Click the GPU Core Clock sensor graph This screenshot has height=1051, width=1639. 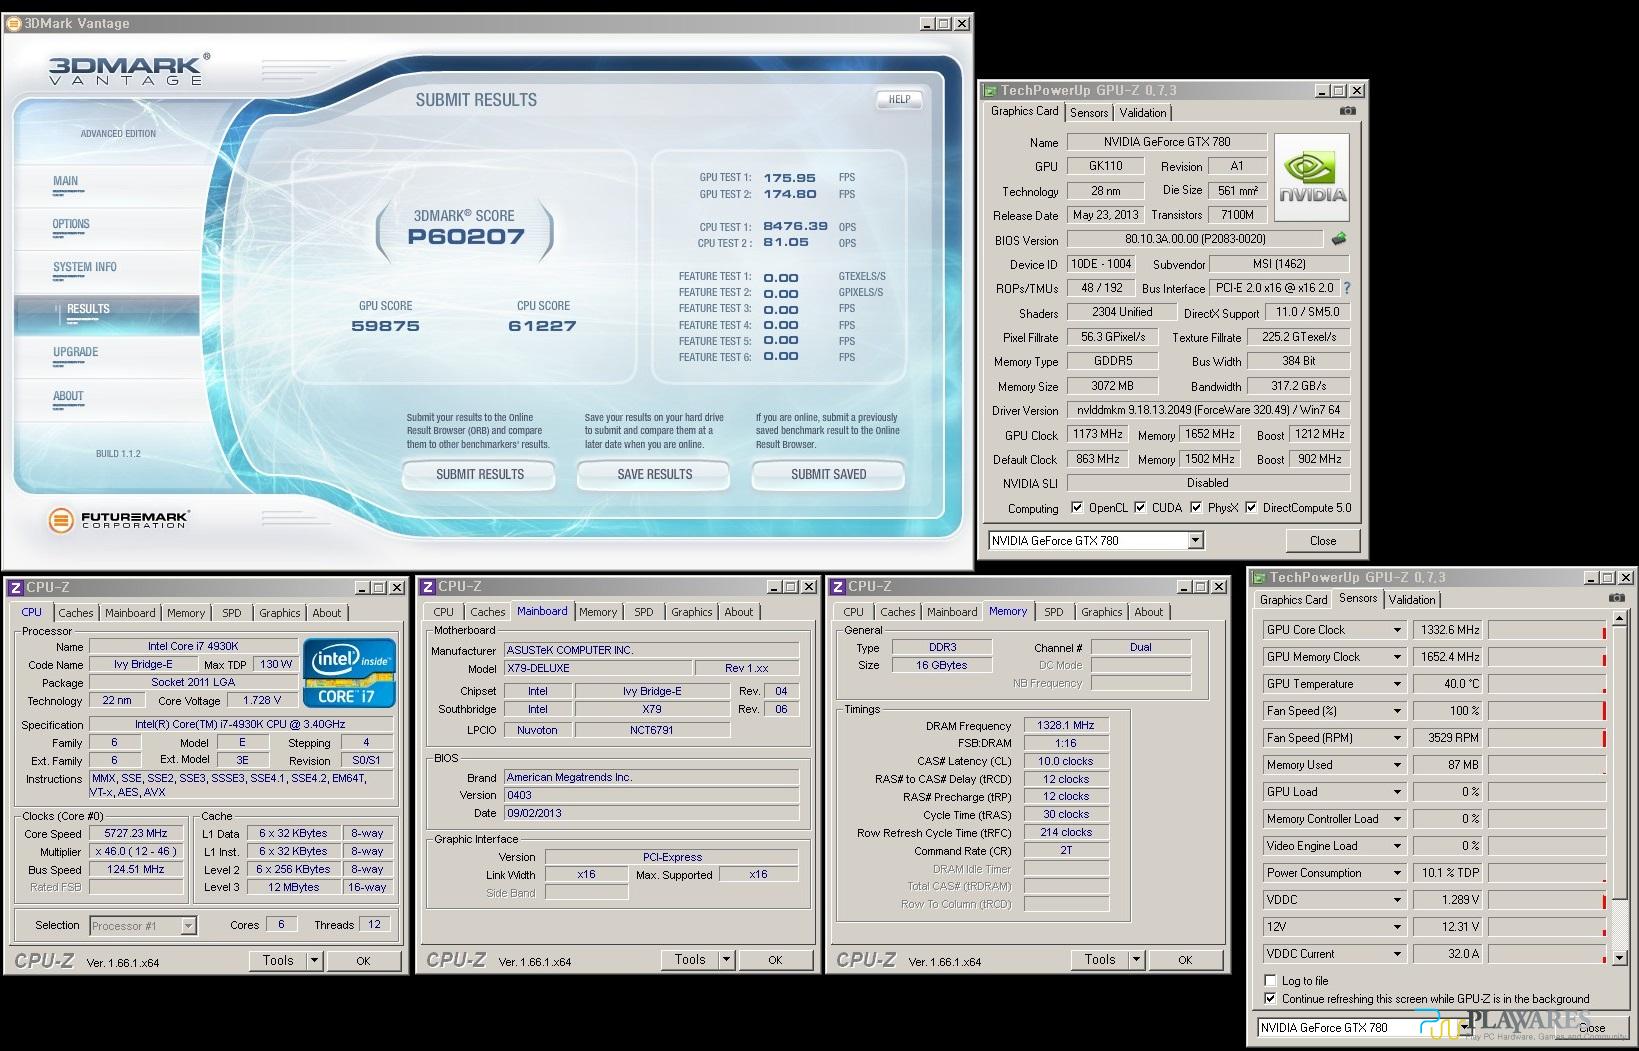coord(1547,630)
